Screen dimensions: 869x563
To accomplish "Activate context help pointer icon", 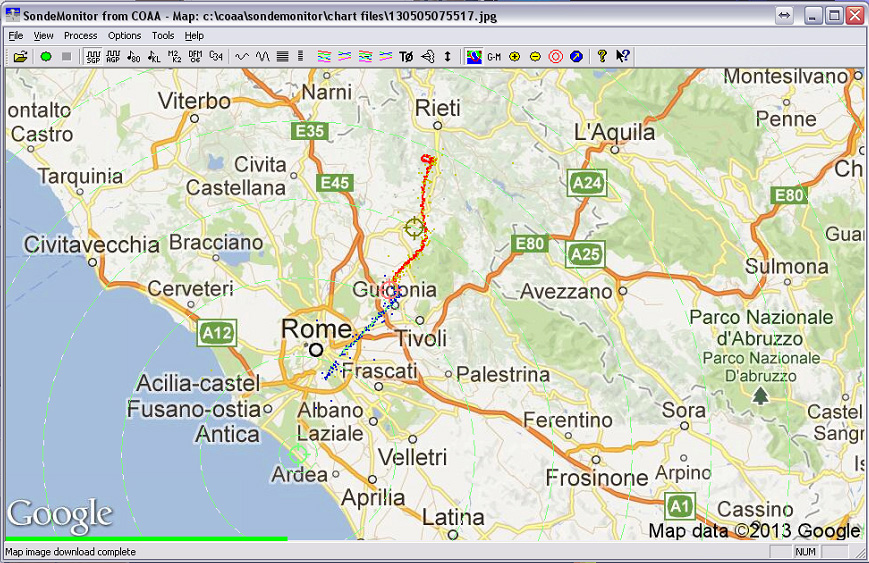I will tap(622, 57).
